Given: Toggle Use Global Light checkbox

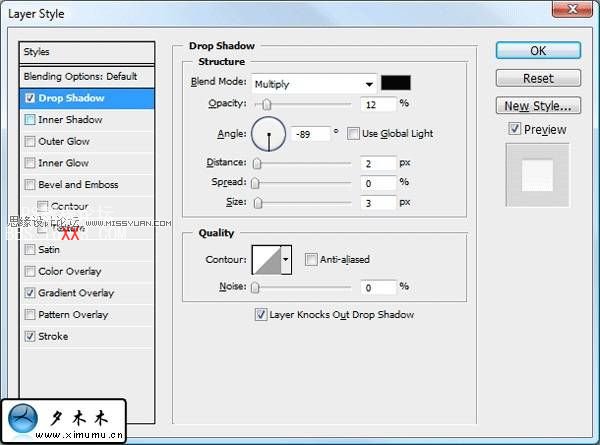Looking at the screenshot, I should tap(354, 134).
